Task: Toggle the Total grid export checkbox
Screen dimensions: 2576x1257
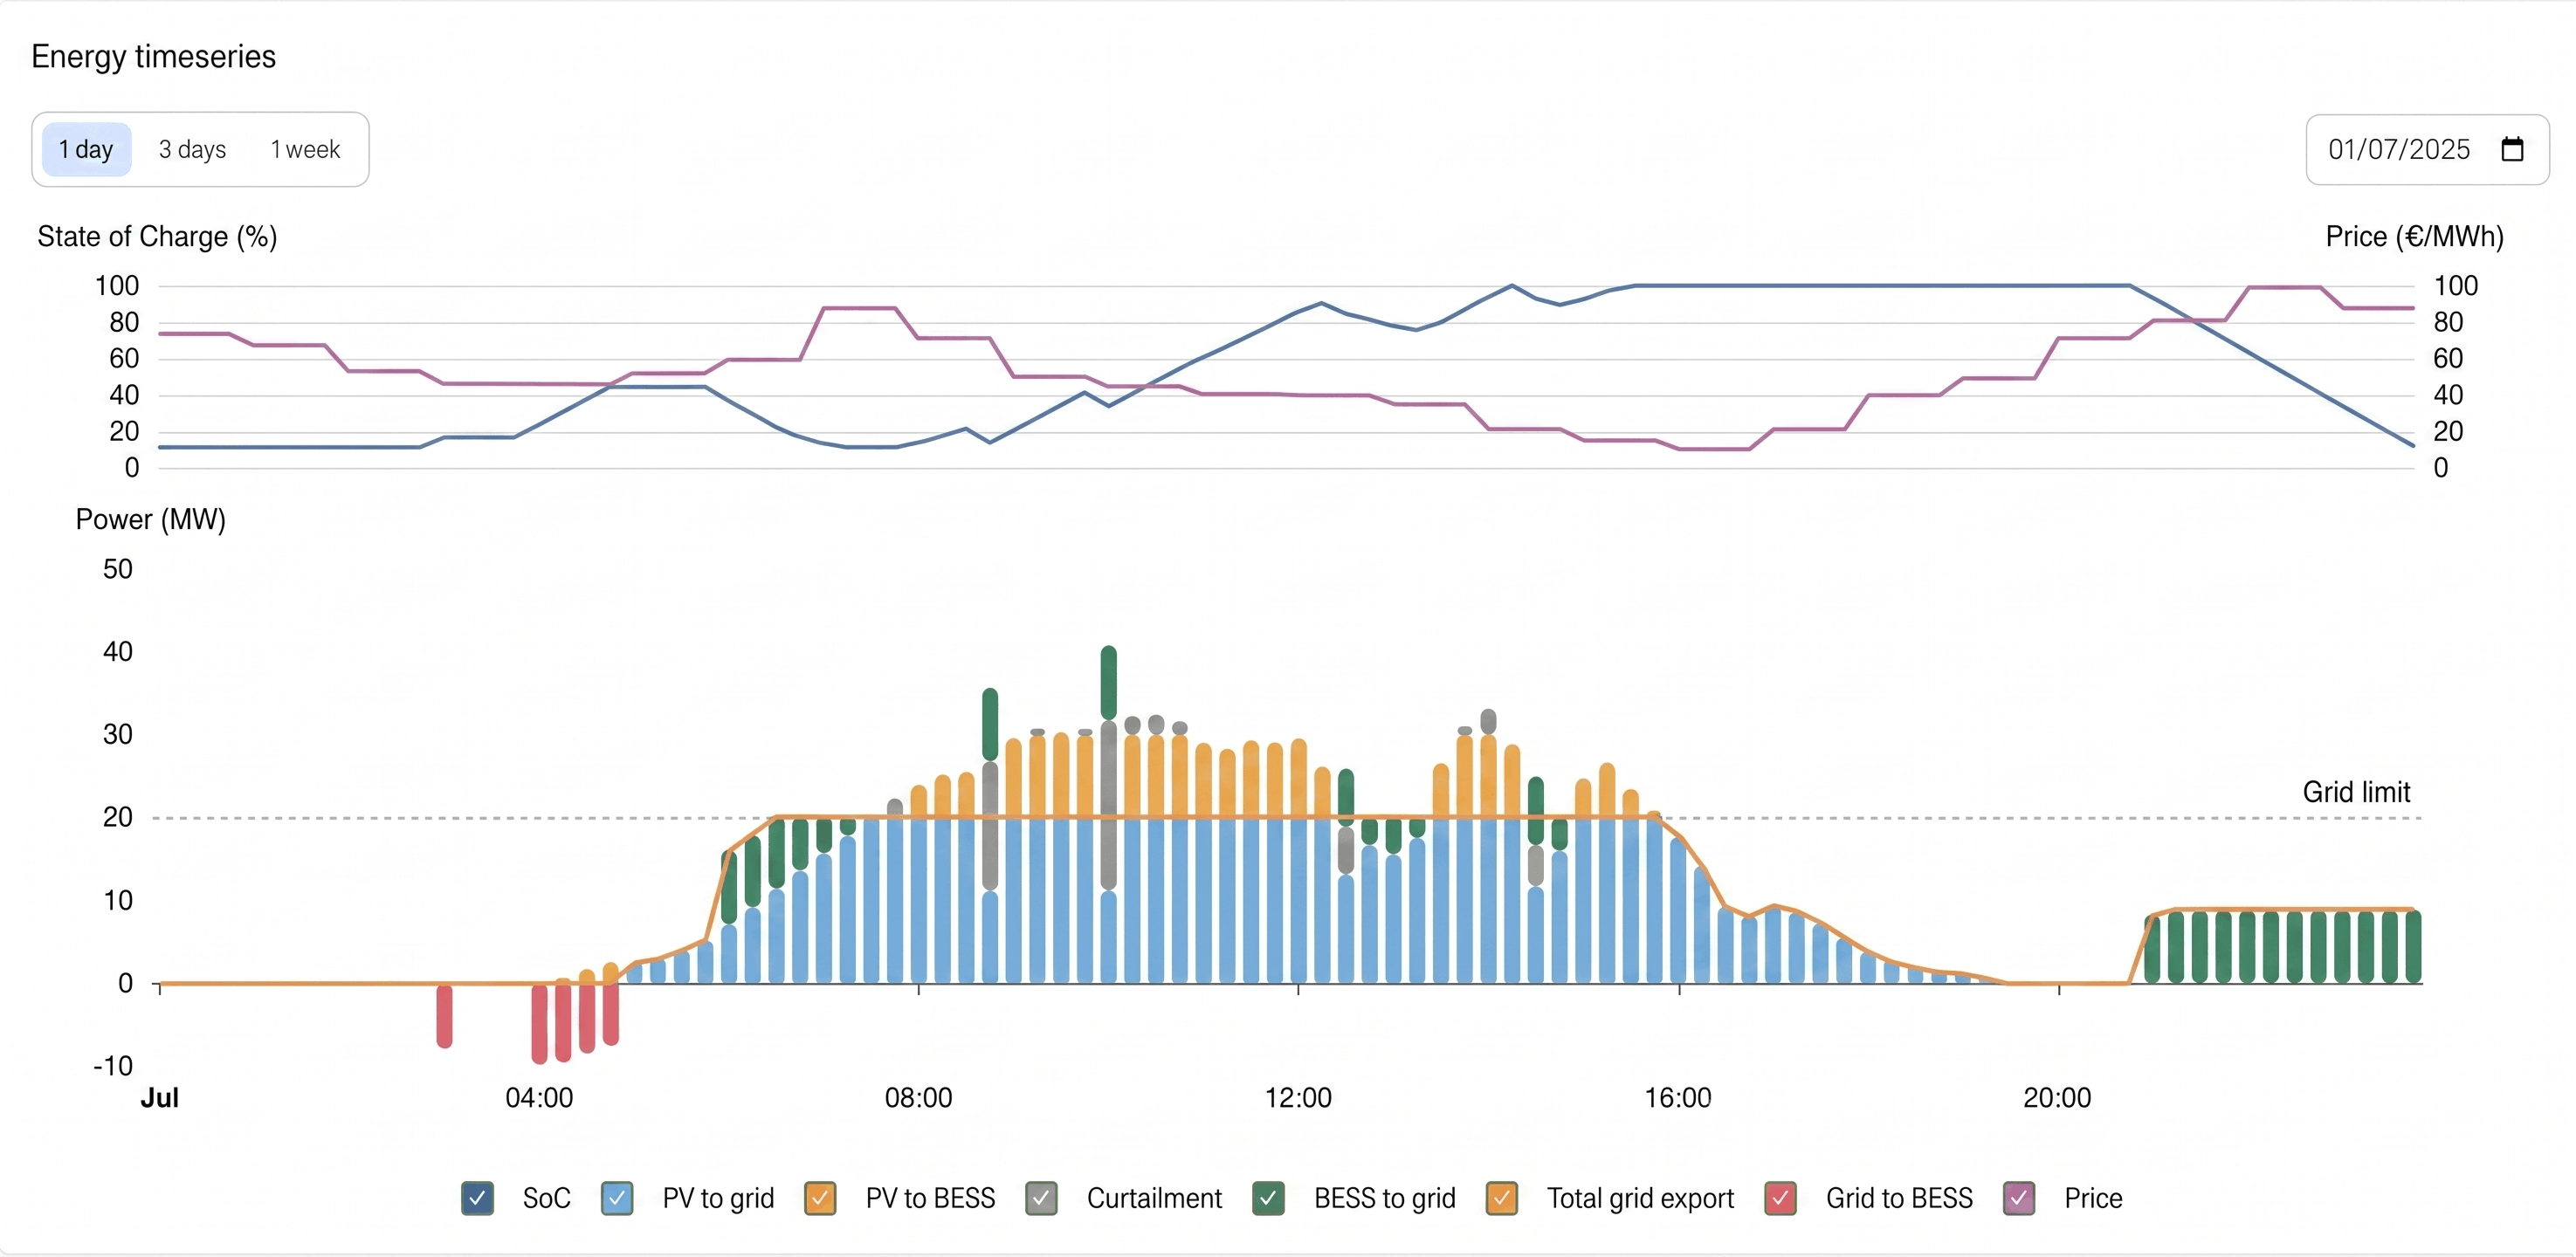Action: [x=1501, y=1198]
